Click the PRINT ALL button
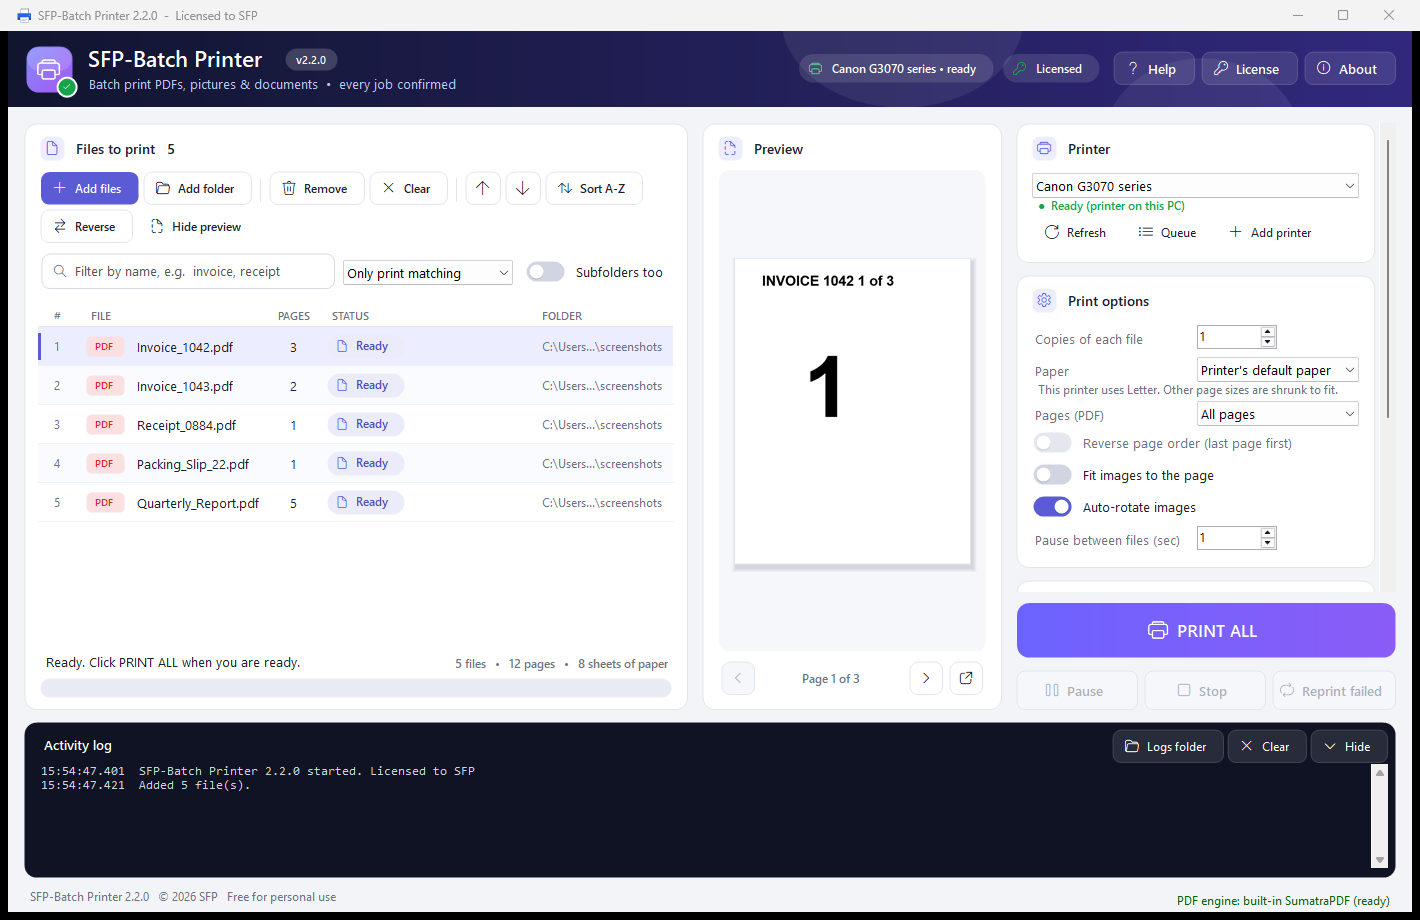Image resolution: width=1420 pixels, height=920 pixels. pyautogui.click(x=1206, y=630)
